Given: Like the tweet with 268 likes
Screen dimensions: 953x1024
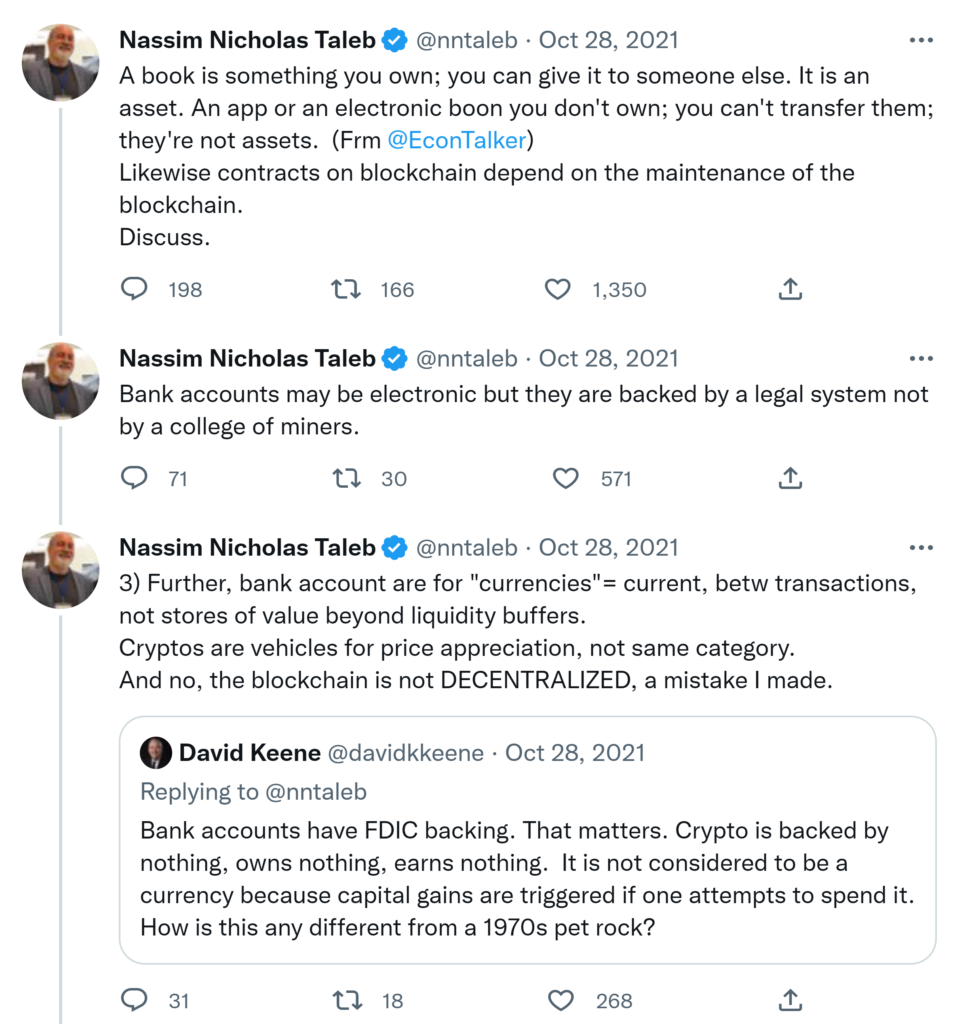Looking at the screenshot, I should pyautogui.click(x=562, y=999).
